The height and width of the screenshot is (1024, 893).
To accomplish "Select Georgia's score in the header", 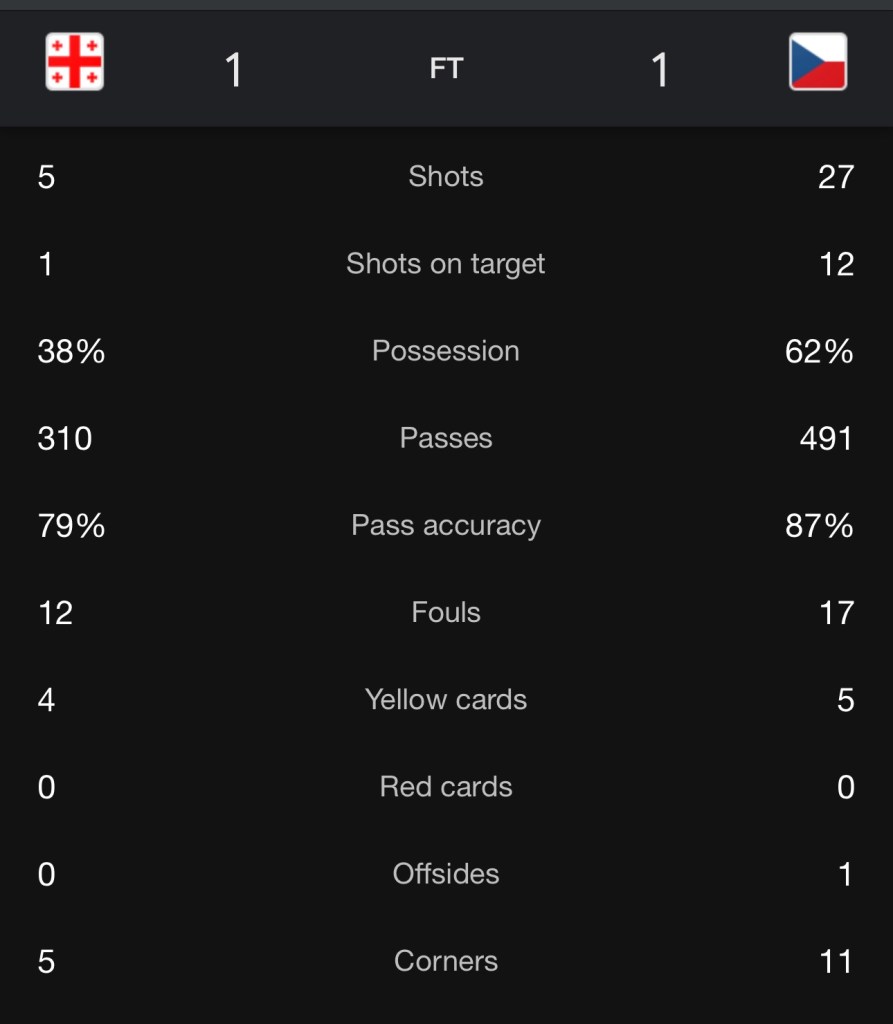I will point(233,70).
